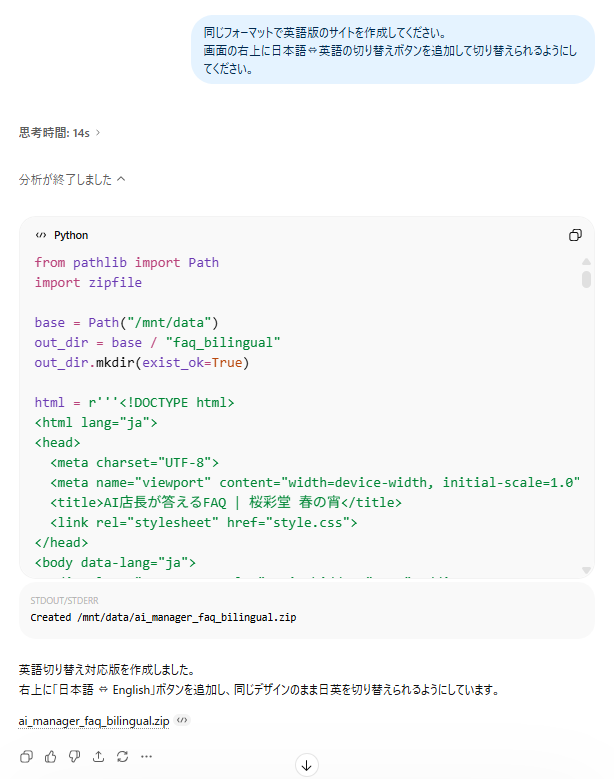The image size is (614, 779).
Task: Give the response a thumbs up
Action: (x=51, y=756)
